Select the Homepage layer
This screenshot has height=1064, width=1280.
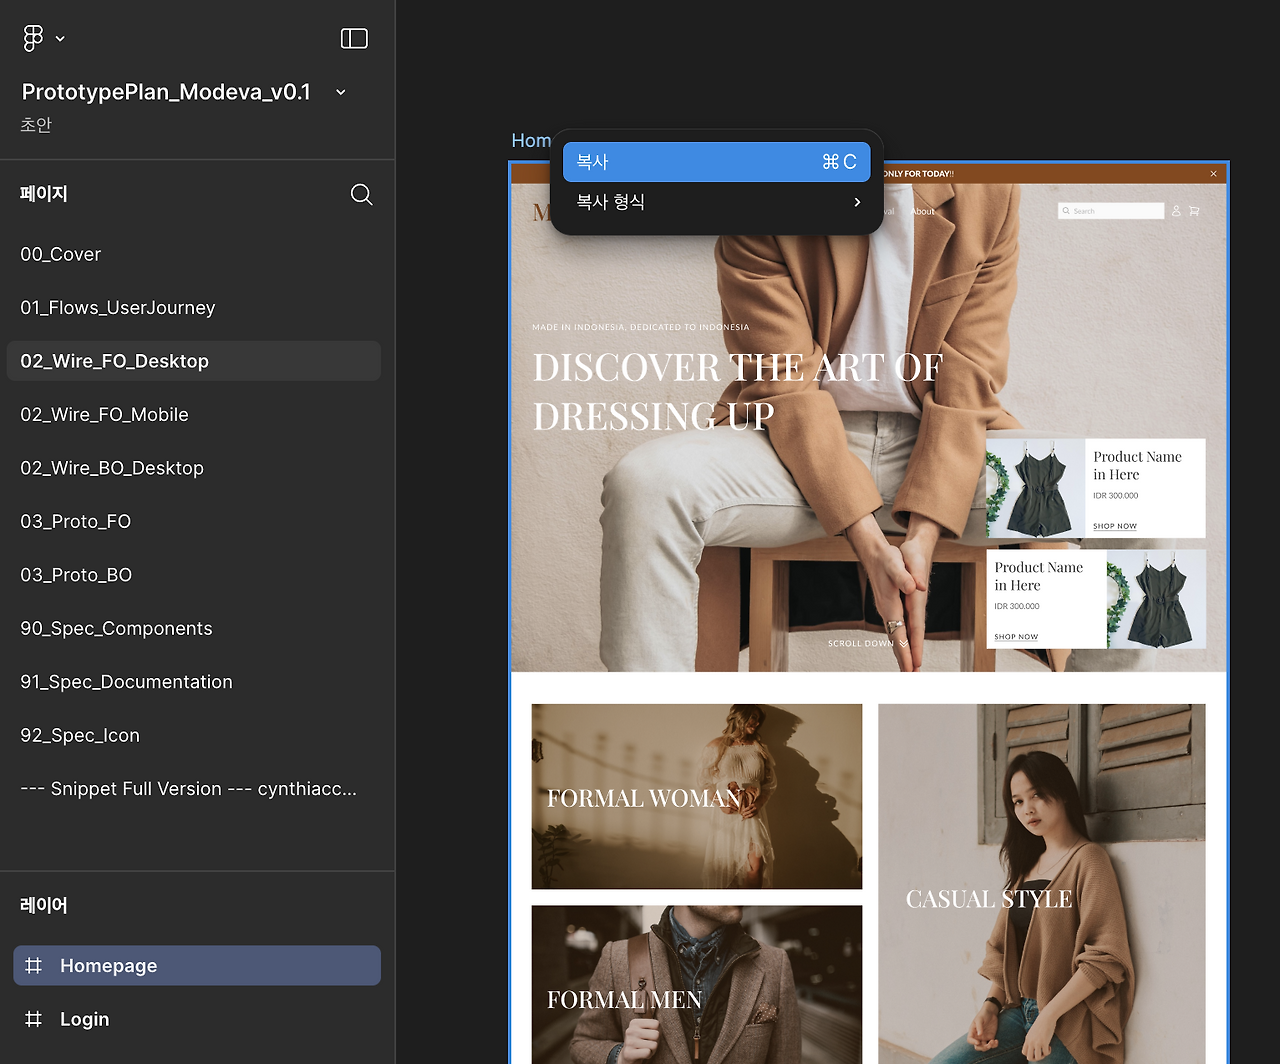197,966
